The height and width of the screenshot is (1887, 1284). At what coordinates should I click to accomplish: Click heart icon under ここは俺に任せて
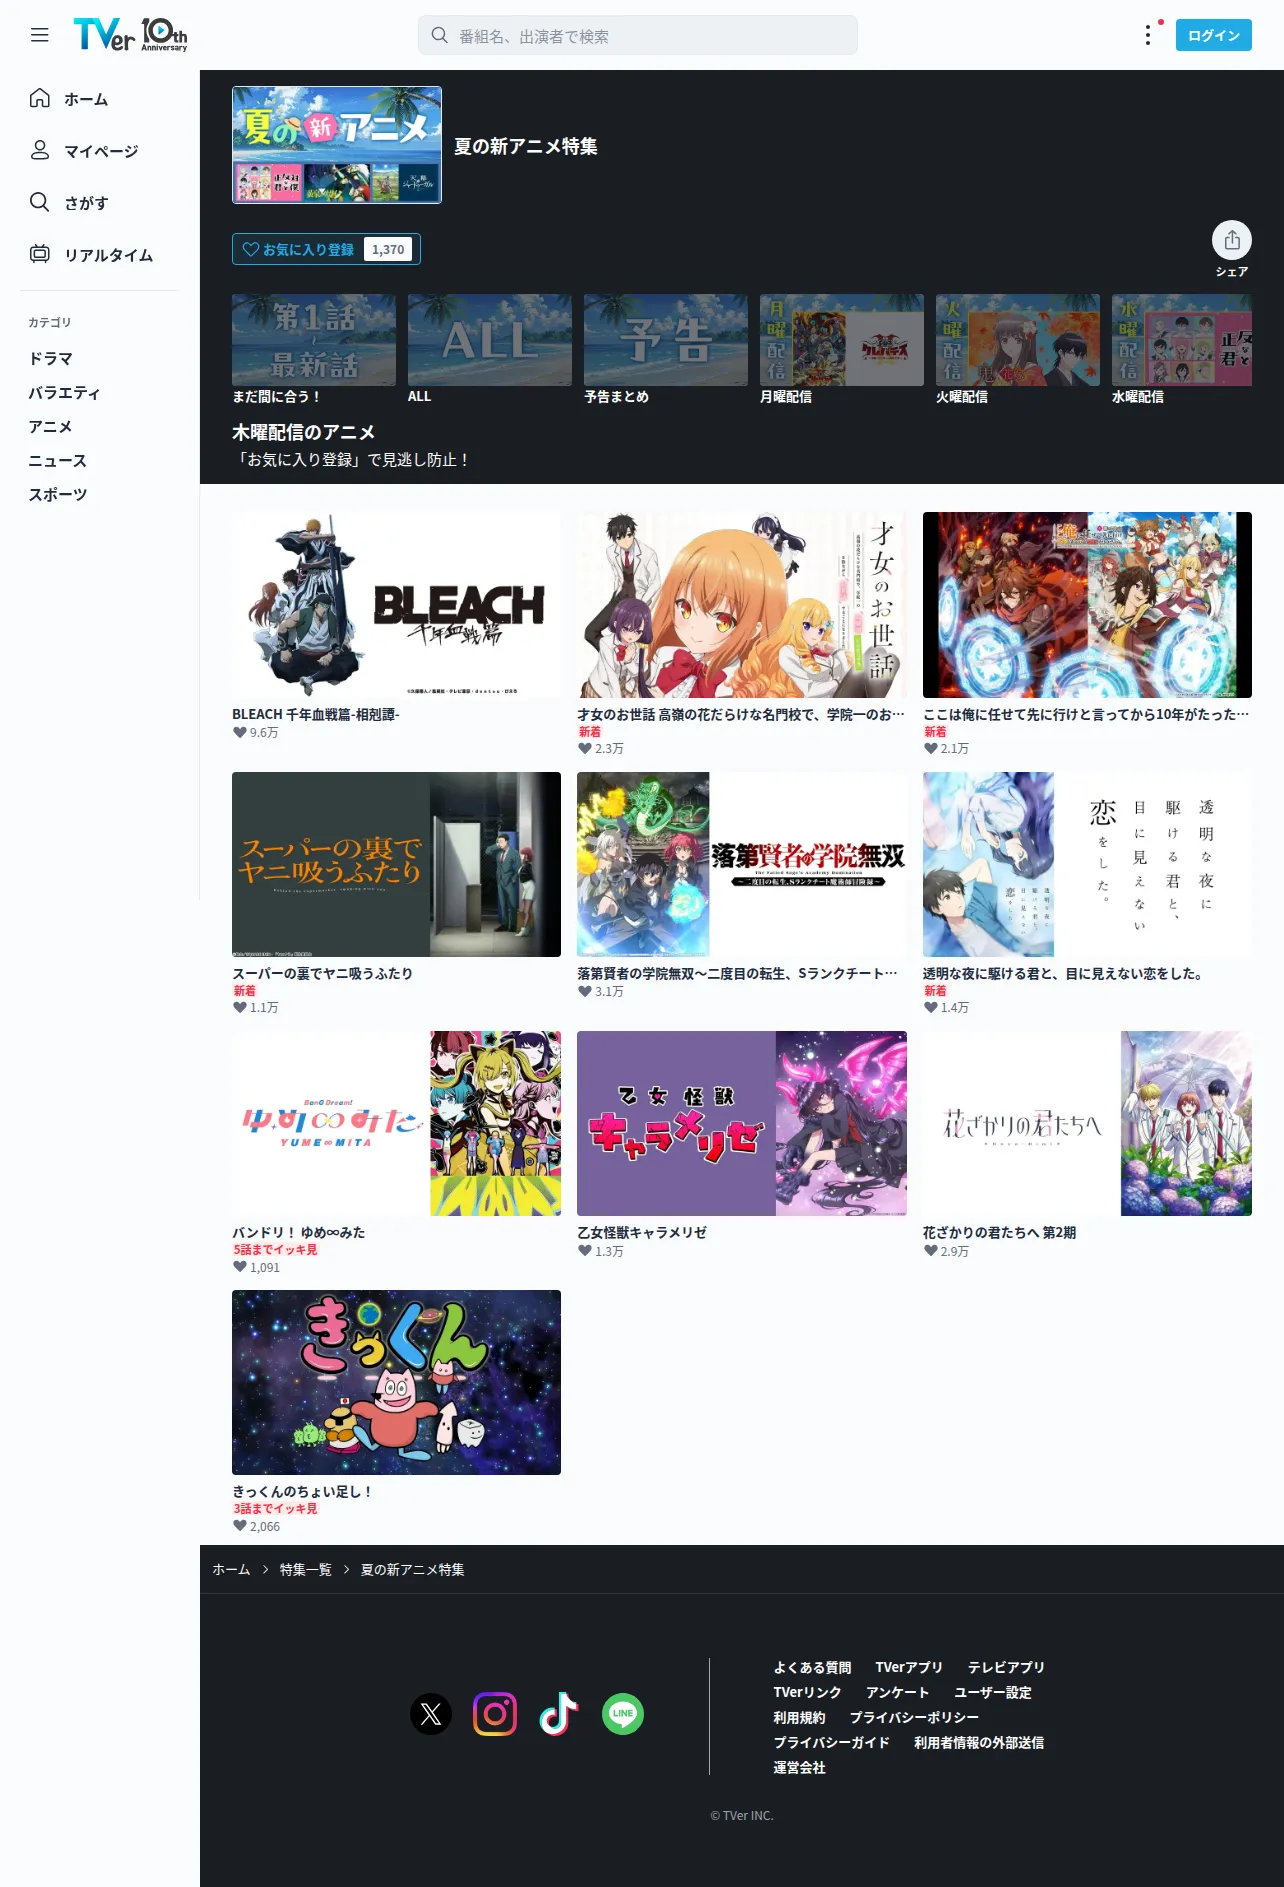tap(931, 748)
